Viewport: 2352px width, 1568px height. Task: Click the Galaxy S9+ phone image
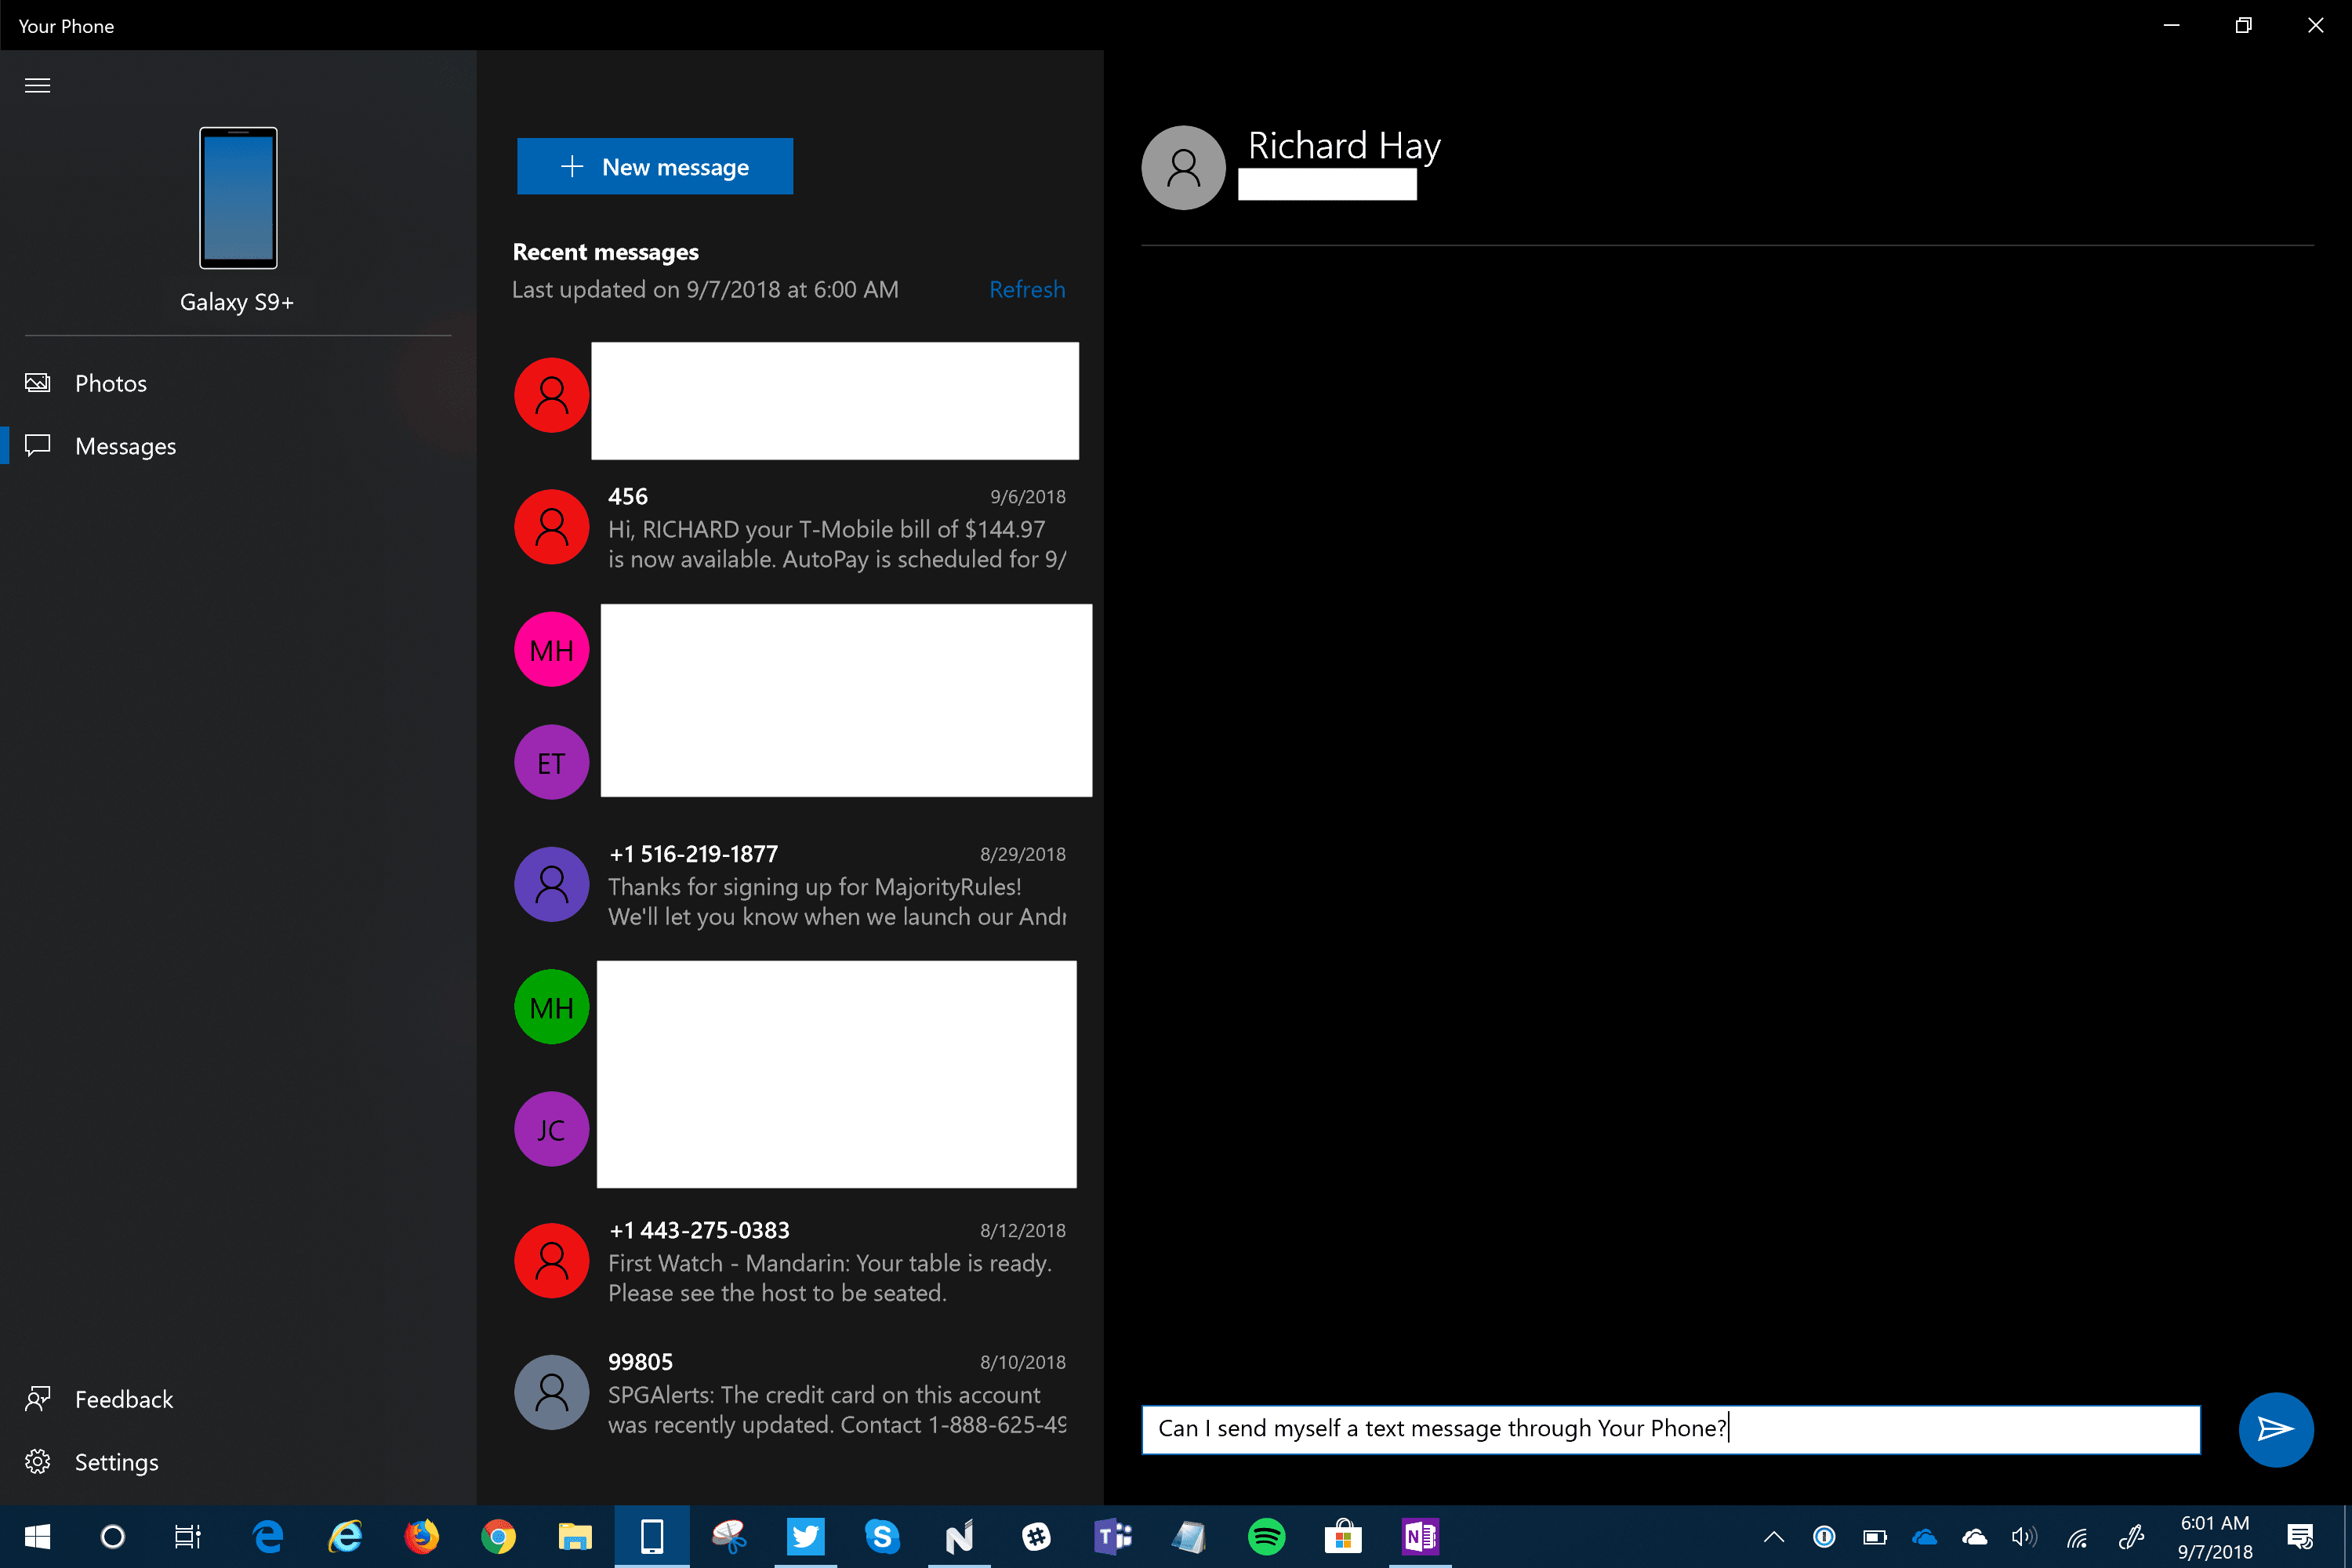(x=237, y=198)
